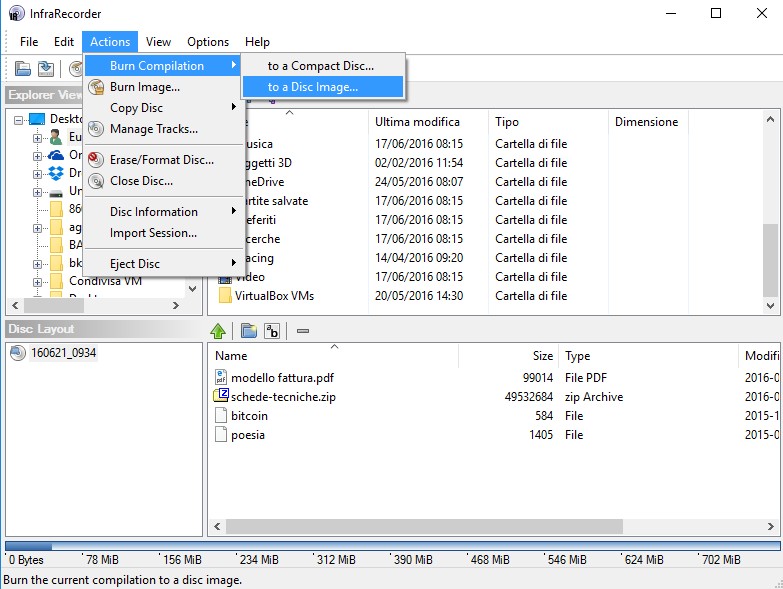The height and width of the screenshot is (589, 783).
Task: Click down arrow of file list scrollbar
Action: 770,305
